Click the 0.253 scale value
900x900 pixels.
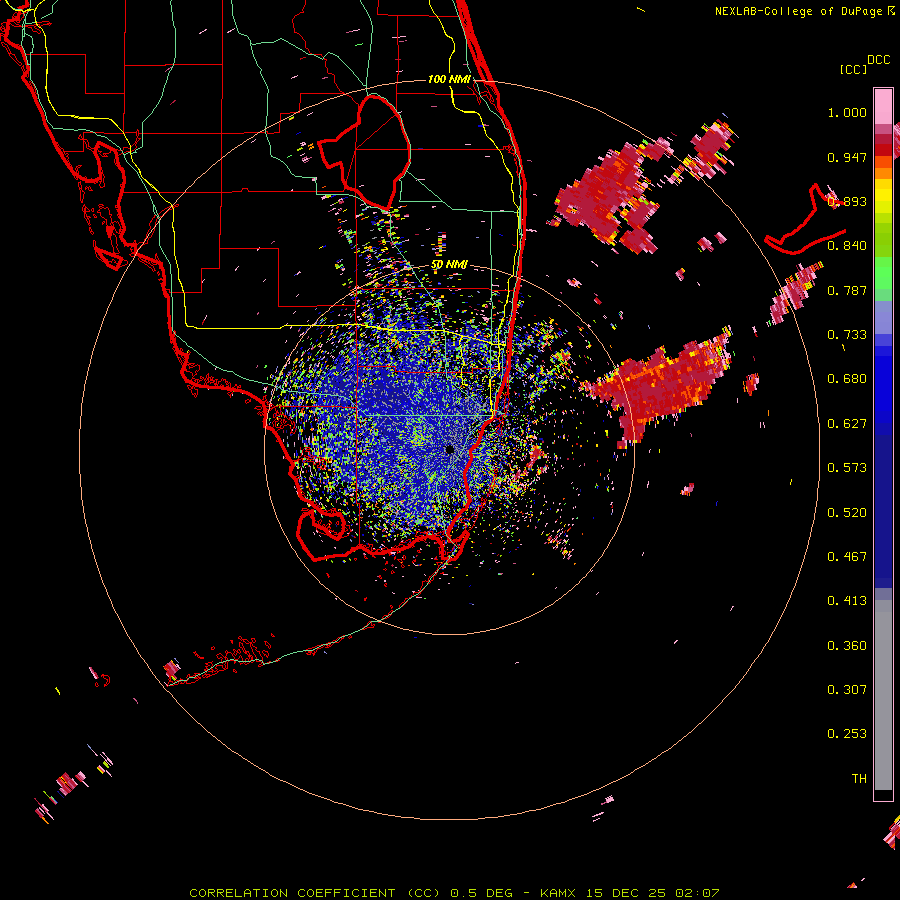(847, 734)
